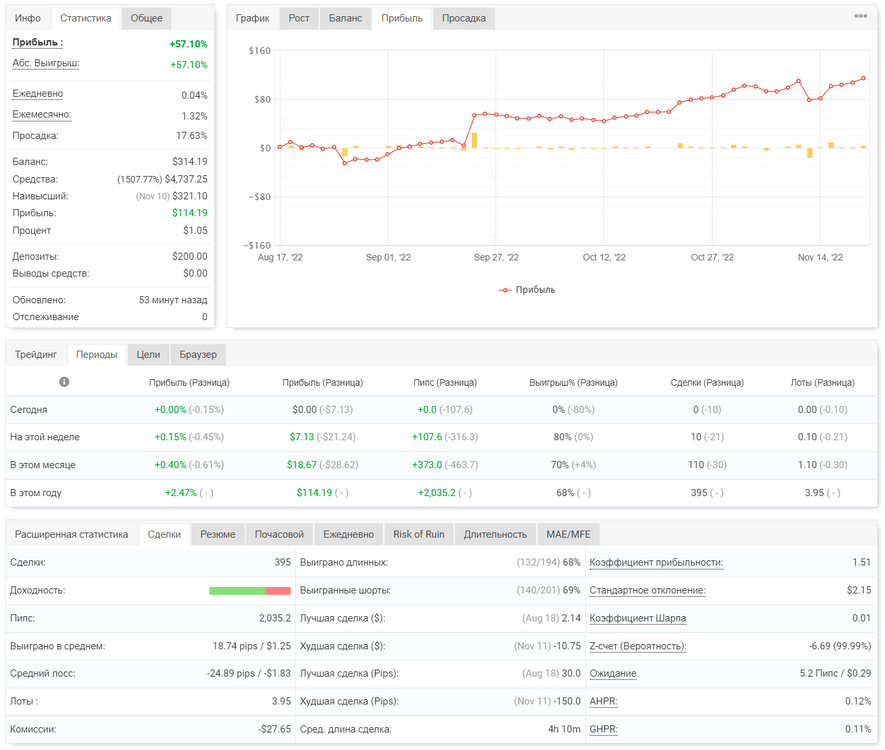Open the Risk of Ruin tab
Screen dimensions: 885x750
[x=418, y=534]
